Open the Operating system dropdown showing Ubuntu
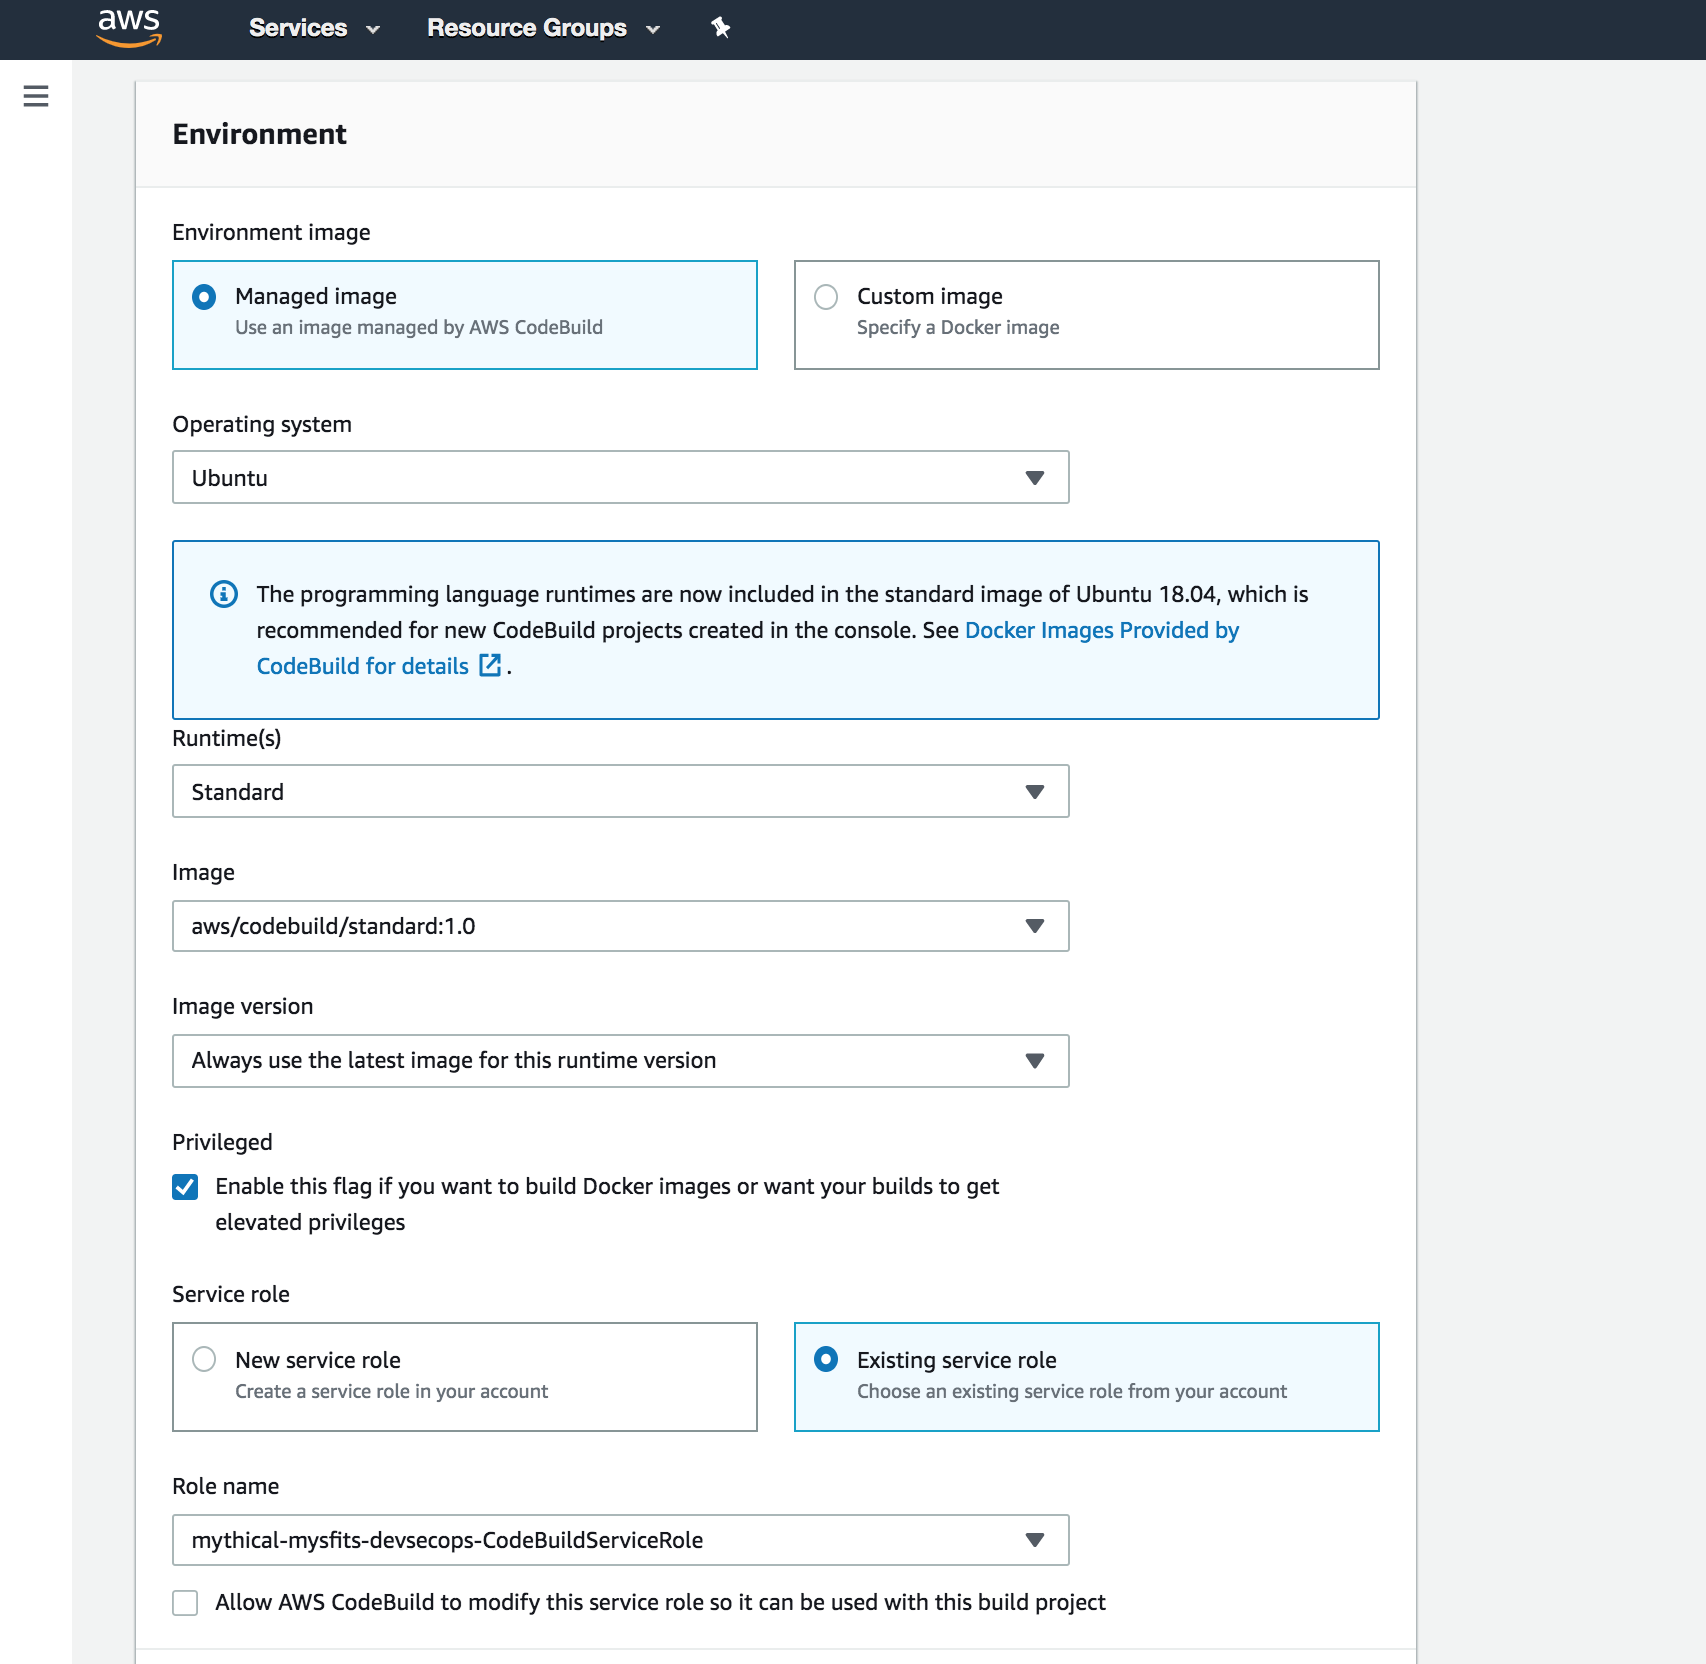Screen dimensions: 1706x1664 (x=621, y=477)
